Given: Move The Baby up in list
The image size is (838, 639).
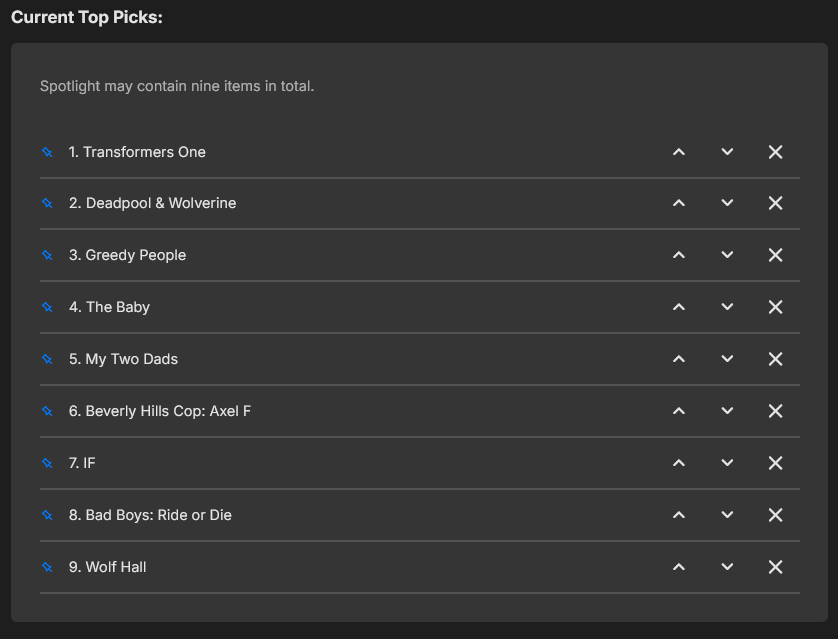Looking at the screenshot, I should (679, 307).
